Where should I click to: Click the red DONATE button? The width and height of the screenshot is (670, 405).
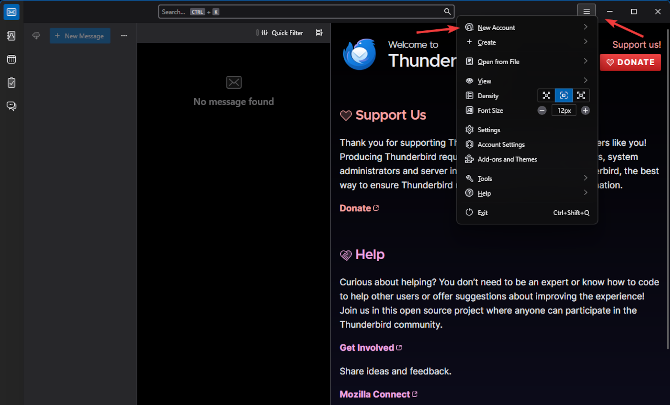pos(630,62)
